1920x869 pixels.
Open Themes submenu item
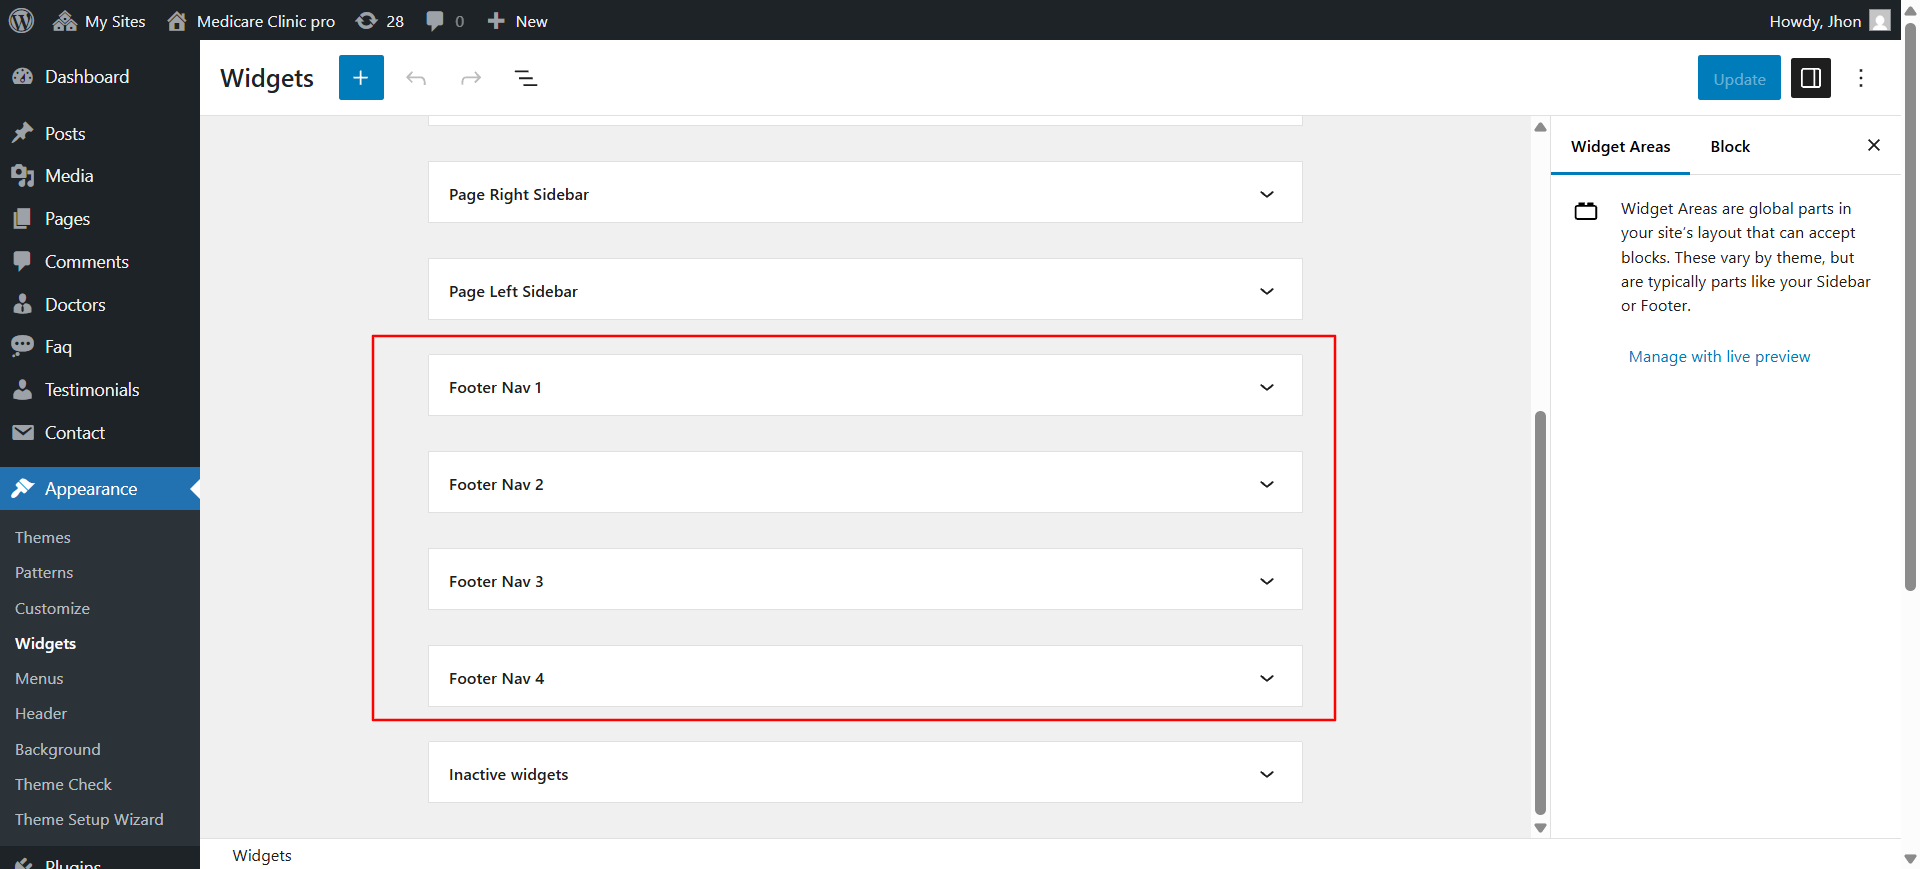[x=43, y=537]
